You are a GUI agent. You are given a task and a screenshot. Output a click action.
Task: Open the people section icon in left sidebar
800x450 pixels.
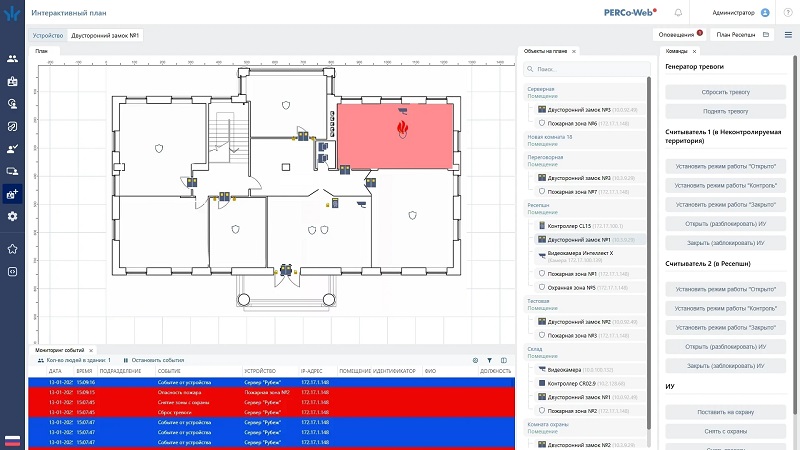pyautogui.click(x=12, y=59)
